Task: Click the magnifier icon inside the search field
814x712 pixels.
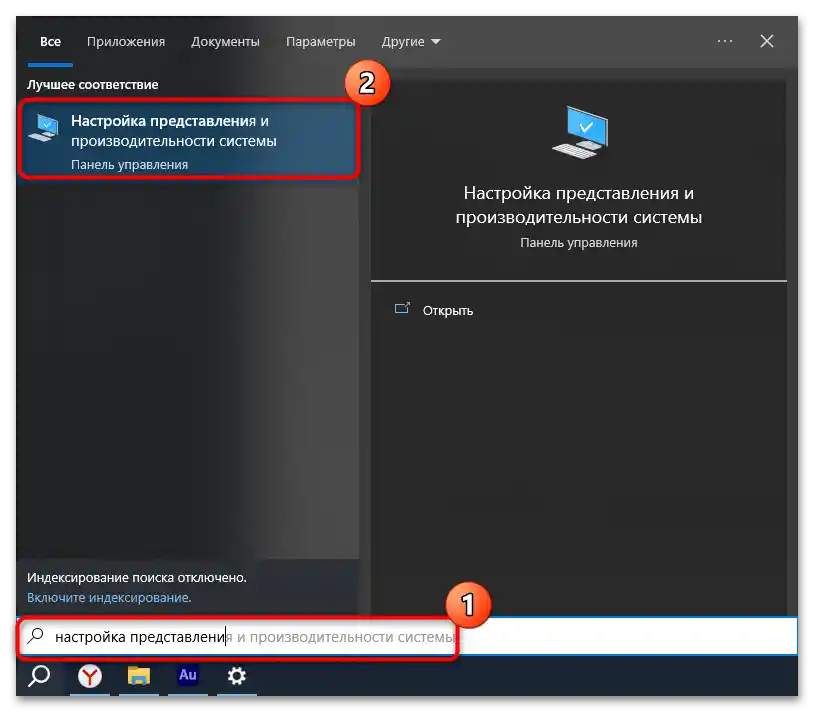Action: click(36, 637)
